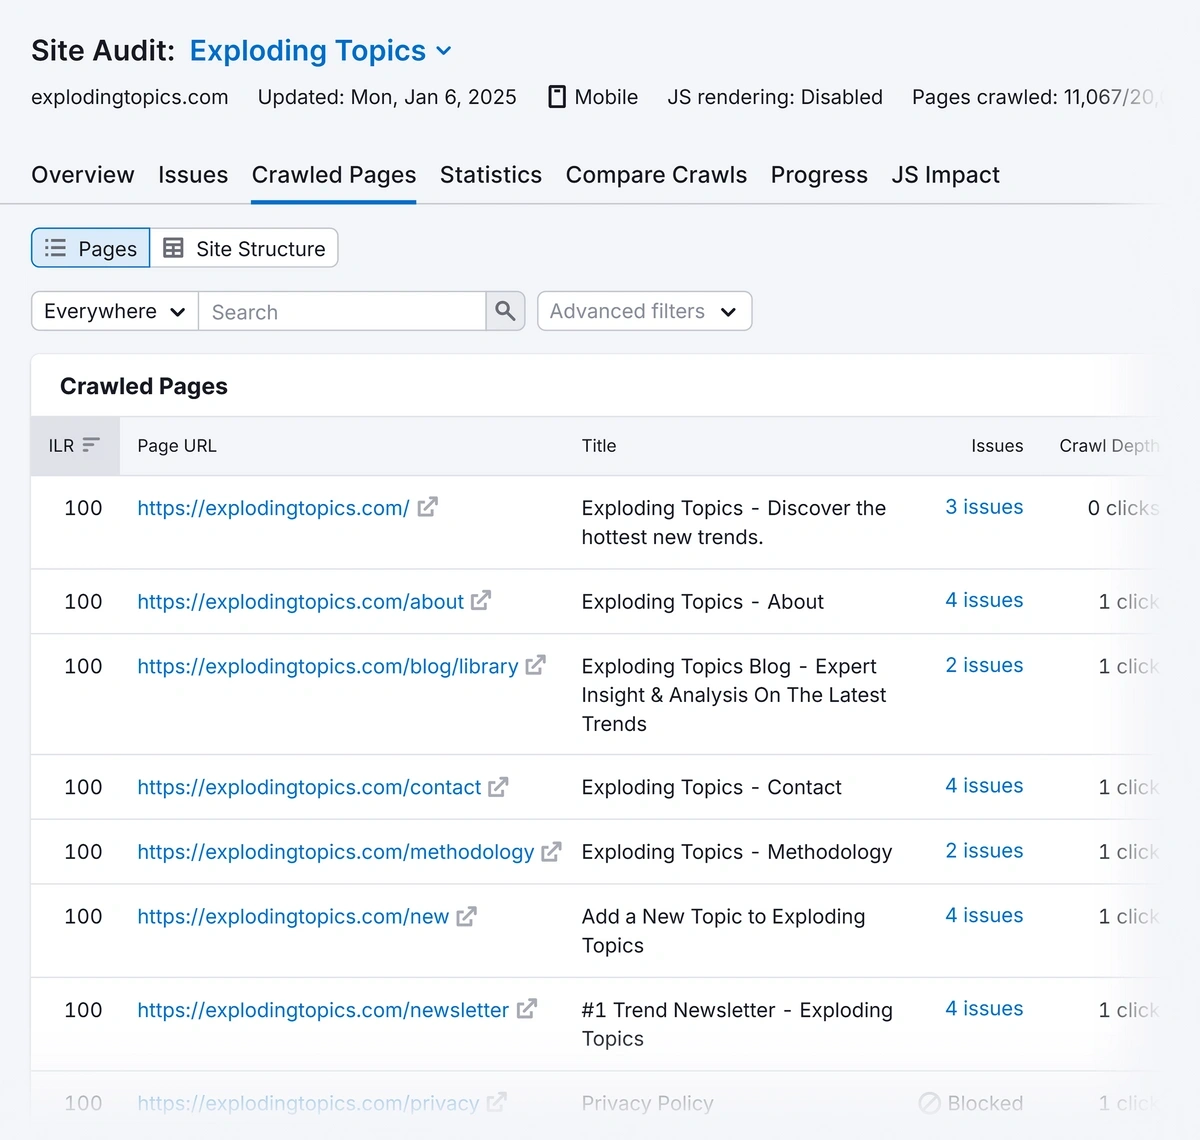Open the Everywhere search scope dropdown
Screen dimensions: 1200x1140
[115, 311]
